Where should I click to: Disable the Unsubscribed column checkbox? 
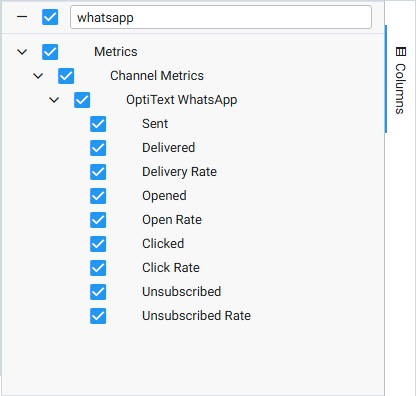coord(98,292)
